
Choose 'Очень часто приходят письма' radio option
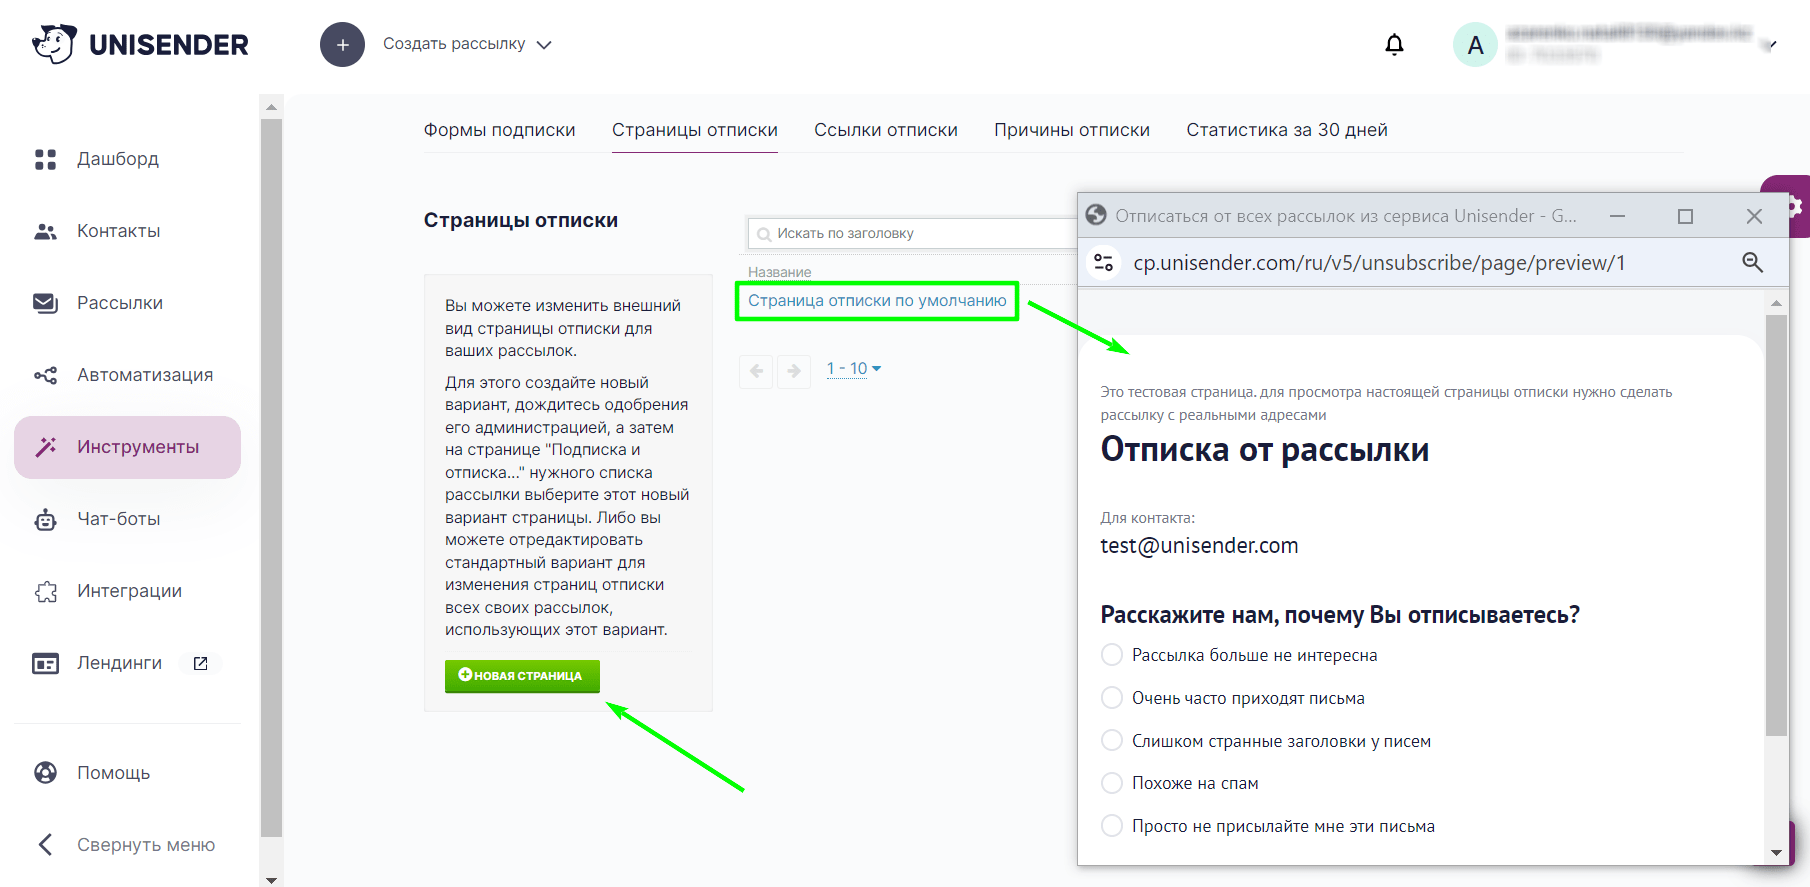[x=1112, y=698]
